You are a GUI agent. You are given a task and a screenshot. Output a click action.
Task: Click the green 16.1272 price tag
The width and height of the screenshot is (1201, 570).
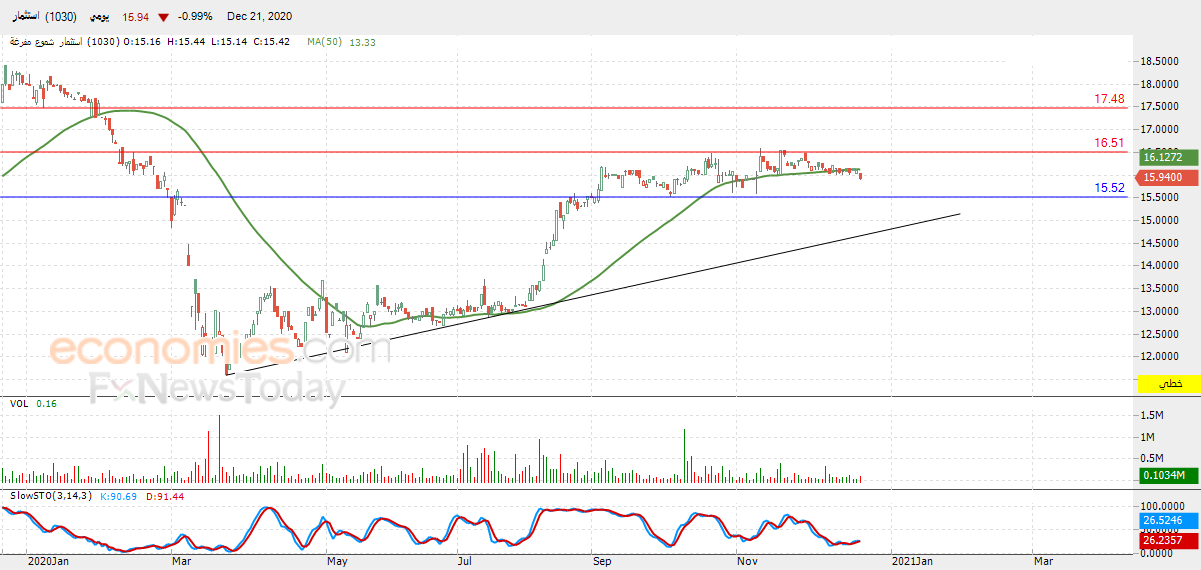click(x=1169, y=157)
